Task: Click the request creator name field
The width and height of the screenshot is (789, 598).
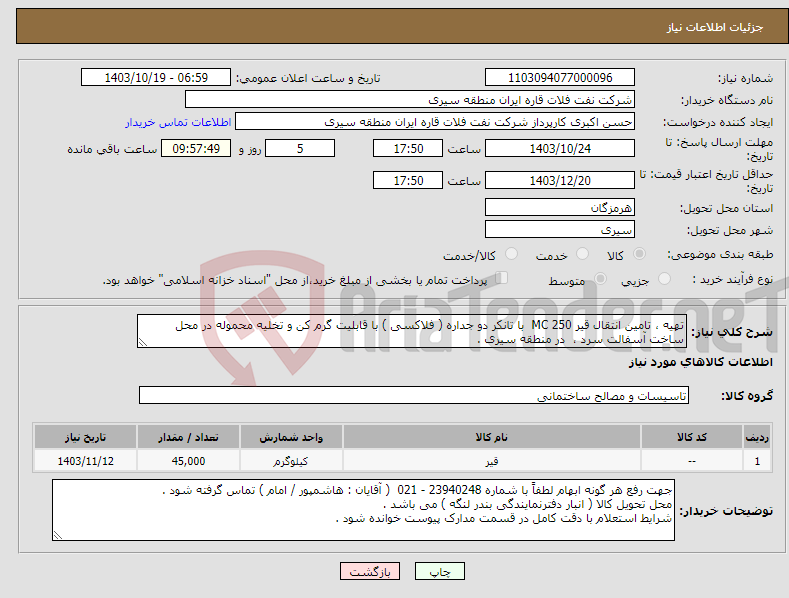Action: pos(435,121)
